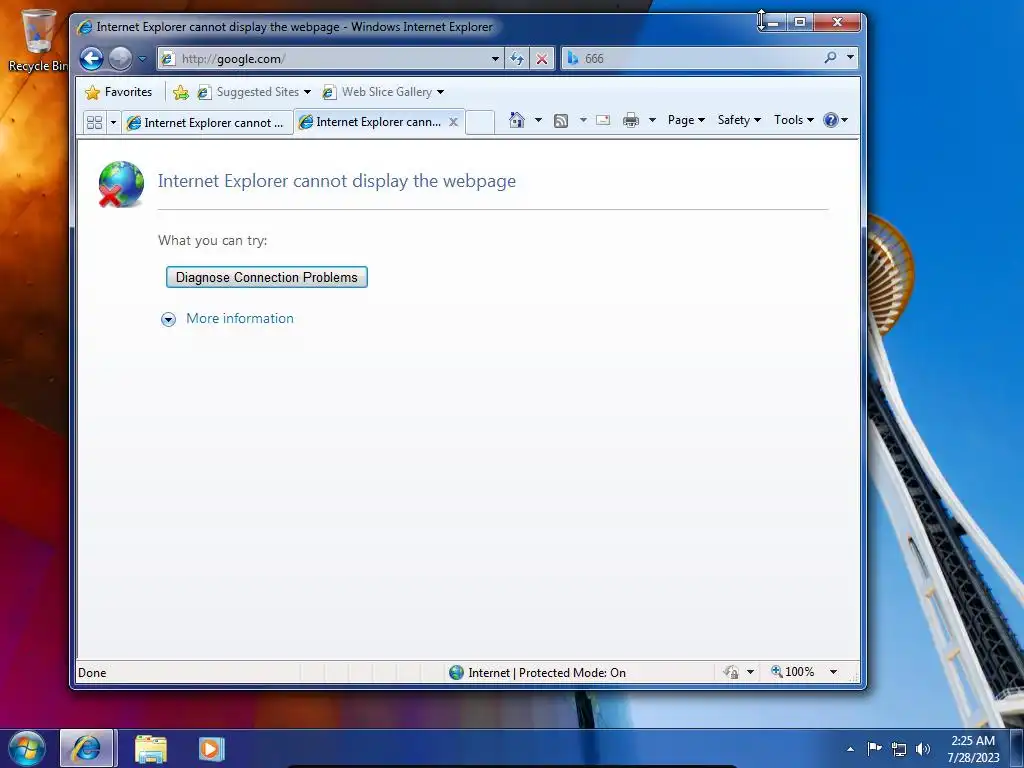This screenshot has height=768, width=1024.
Task: Click the globe error icon on page
Action: [121, 184]
